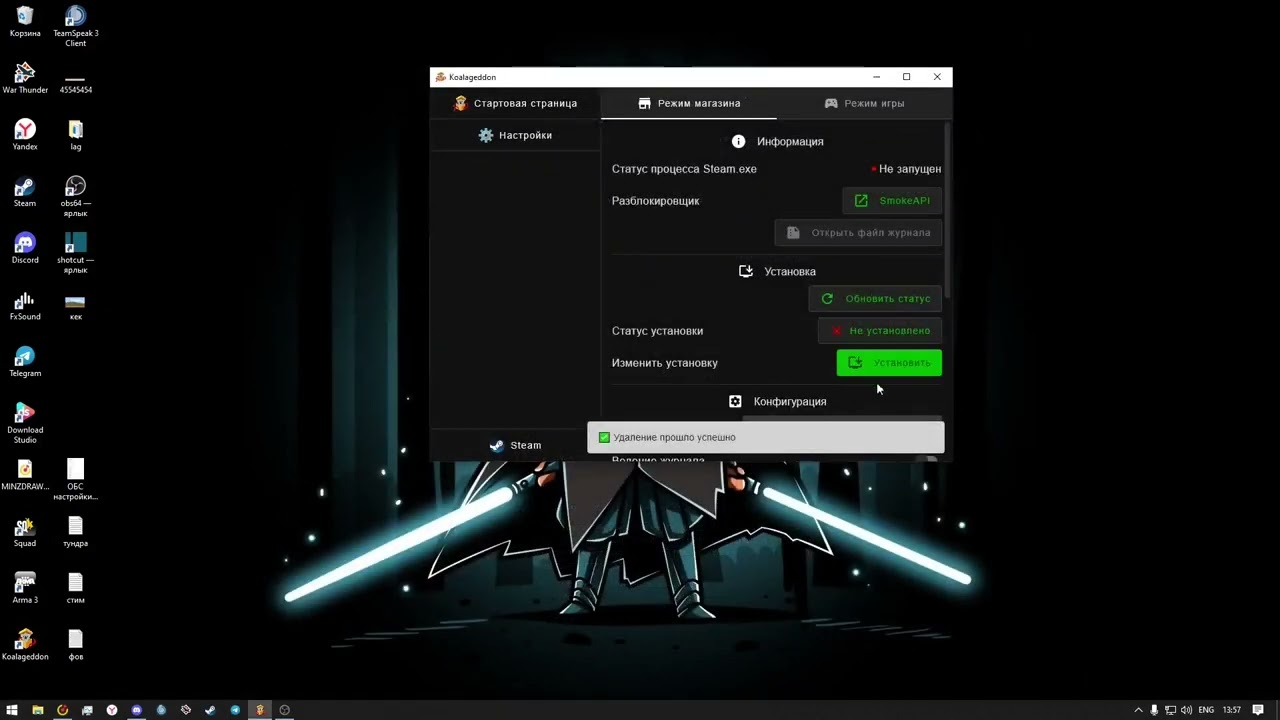Switch to the Режим магазина tab
The image size is (1280, 720).
(x=688, y=103)
